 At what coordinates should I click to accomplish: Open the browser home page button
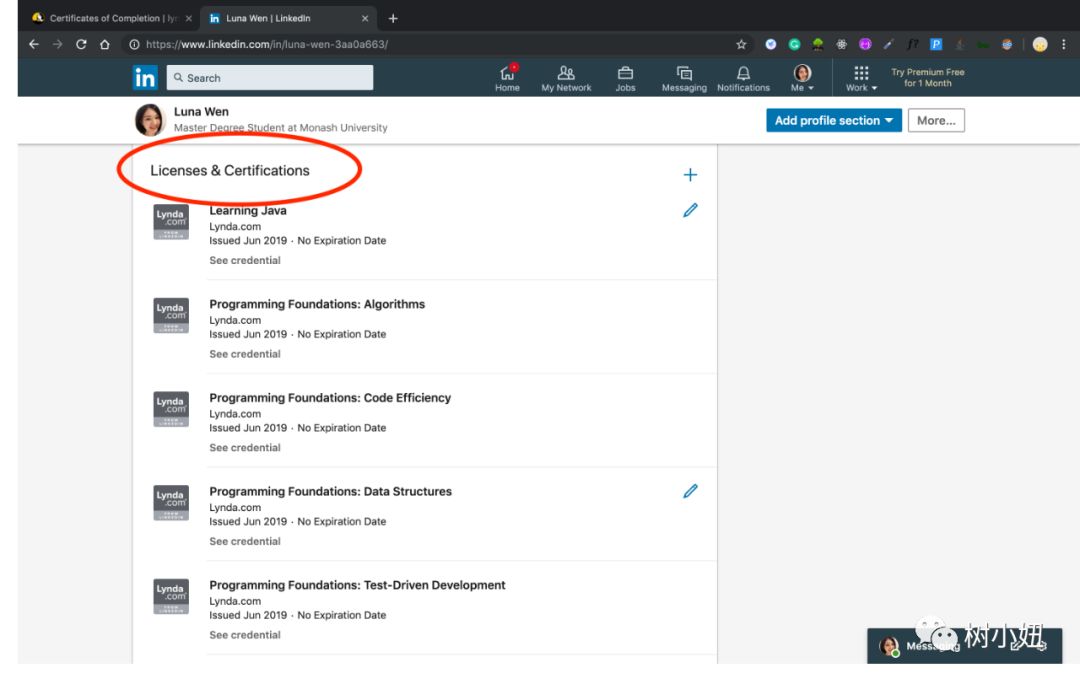click(x=105, y=44)
